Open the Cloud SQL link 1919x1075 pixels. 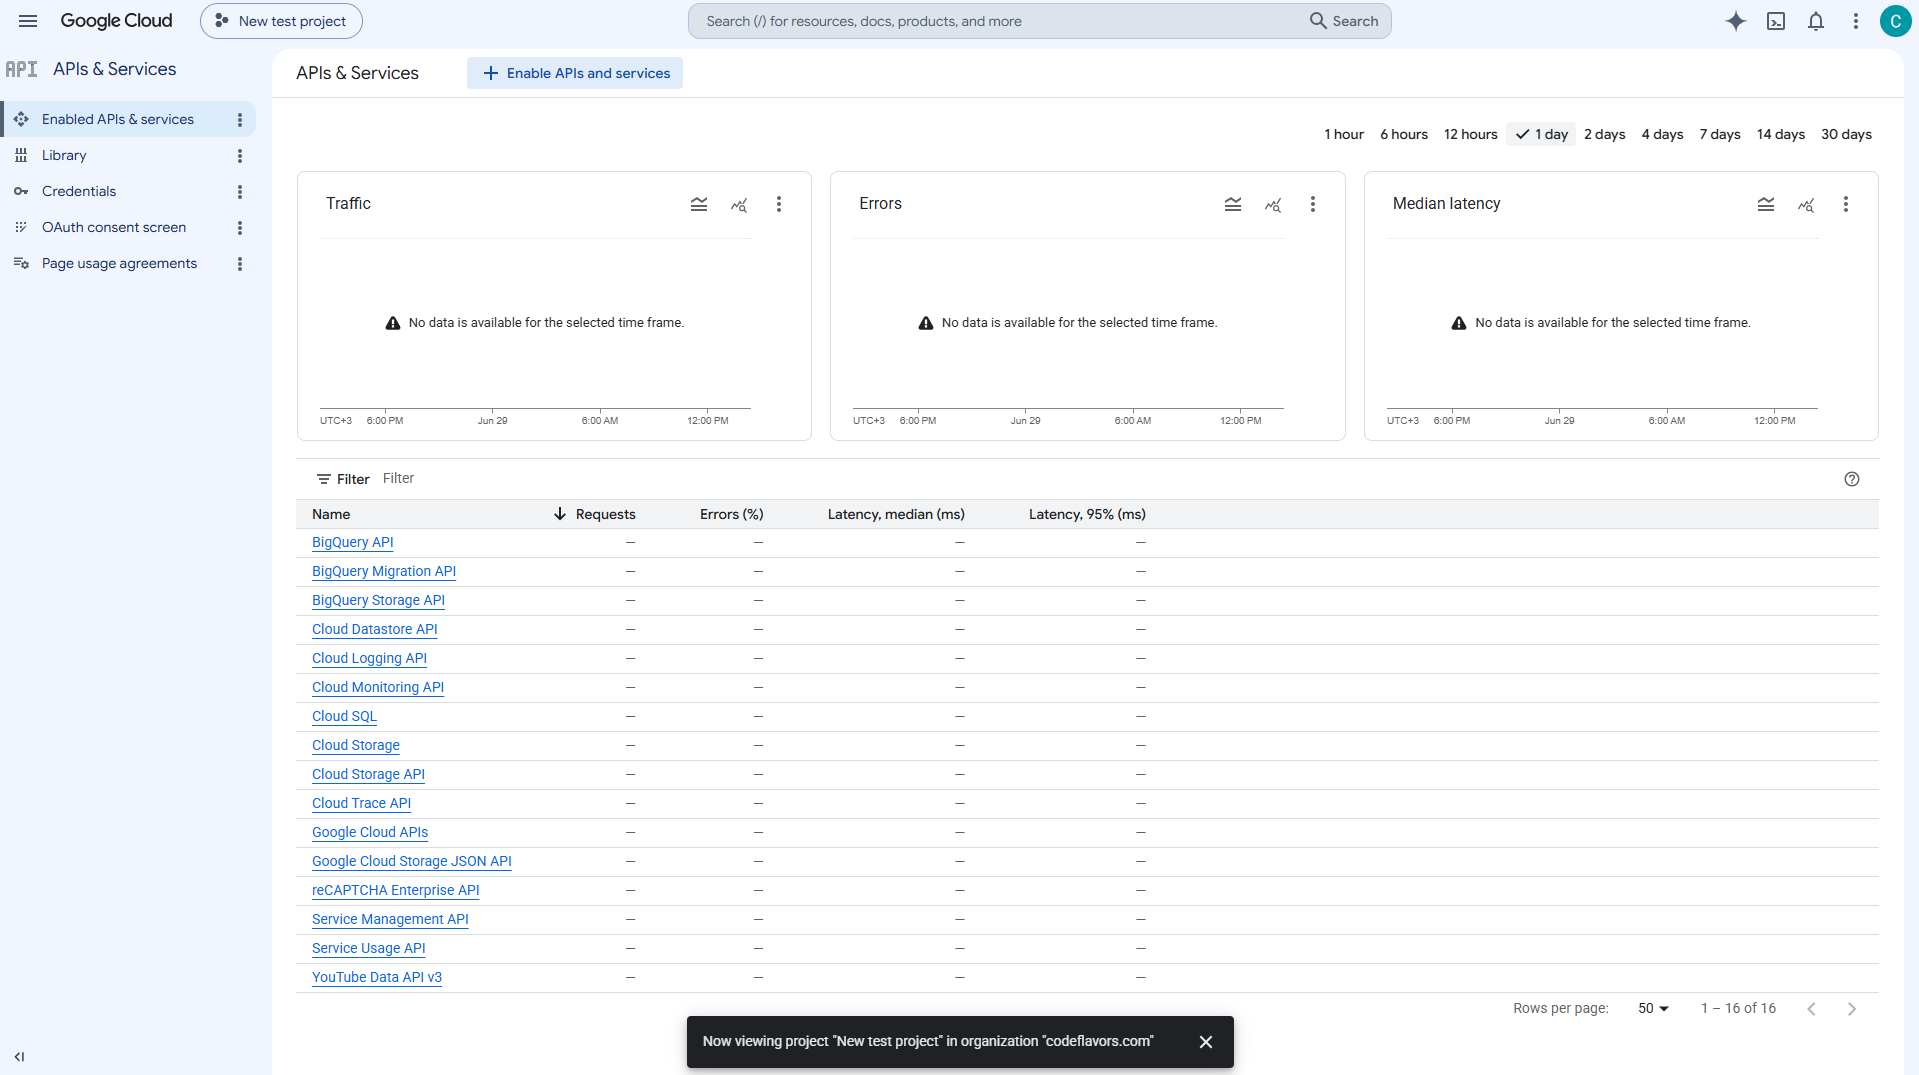344,716
